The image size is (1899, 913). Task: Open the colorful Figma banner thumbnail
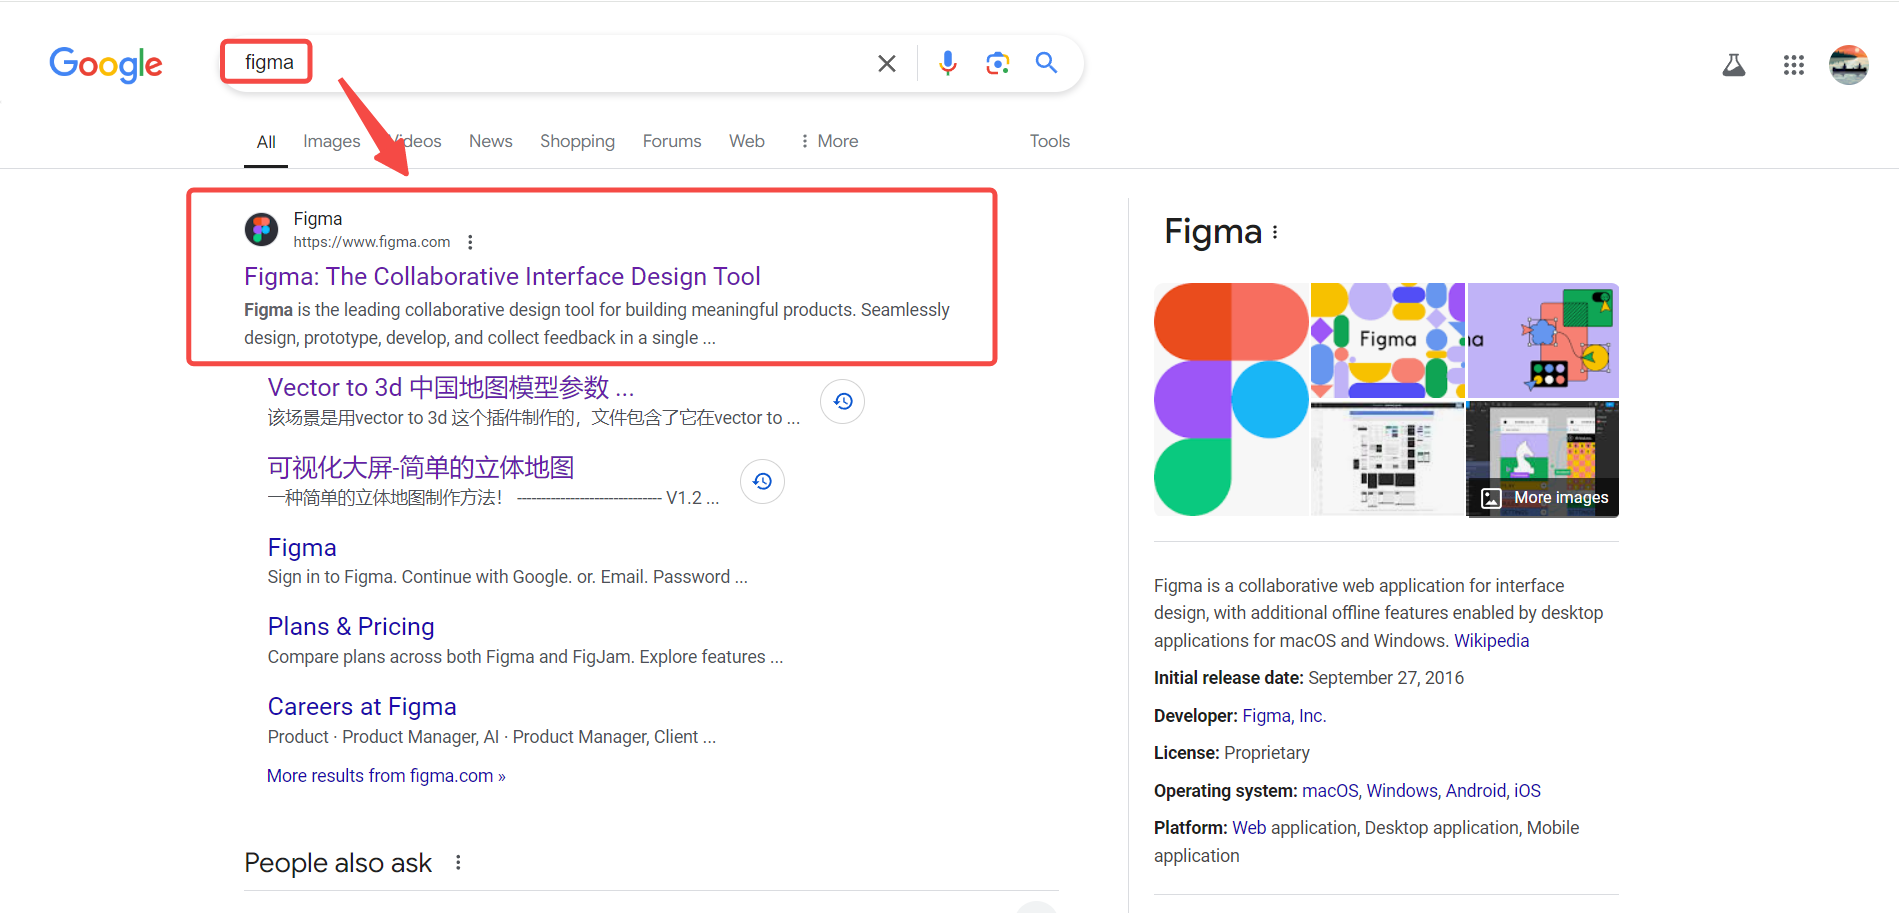(1387, 340)
